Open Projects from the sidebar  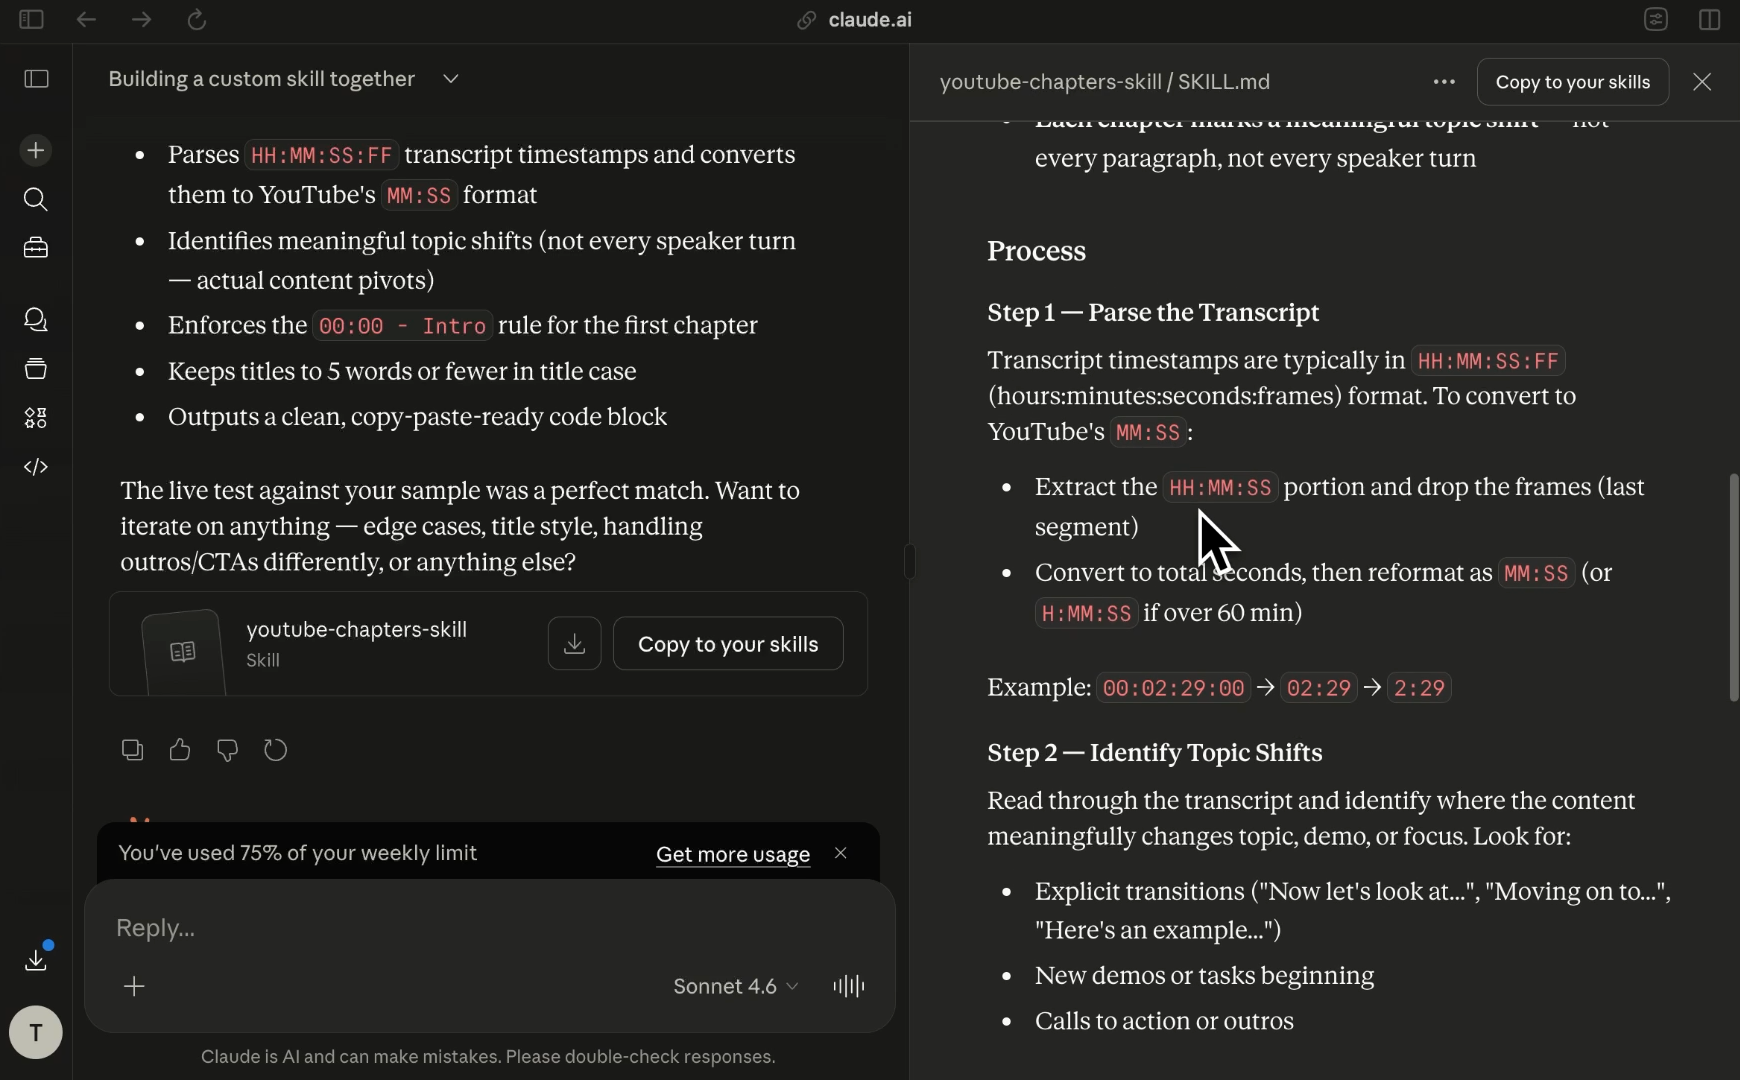36,369
